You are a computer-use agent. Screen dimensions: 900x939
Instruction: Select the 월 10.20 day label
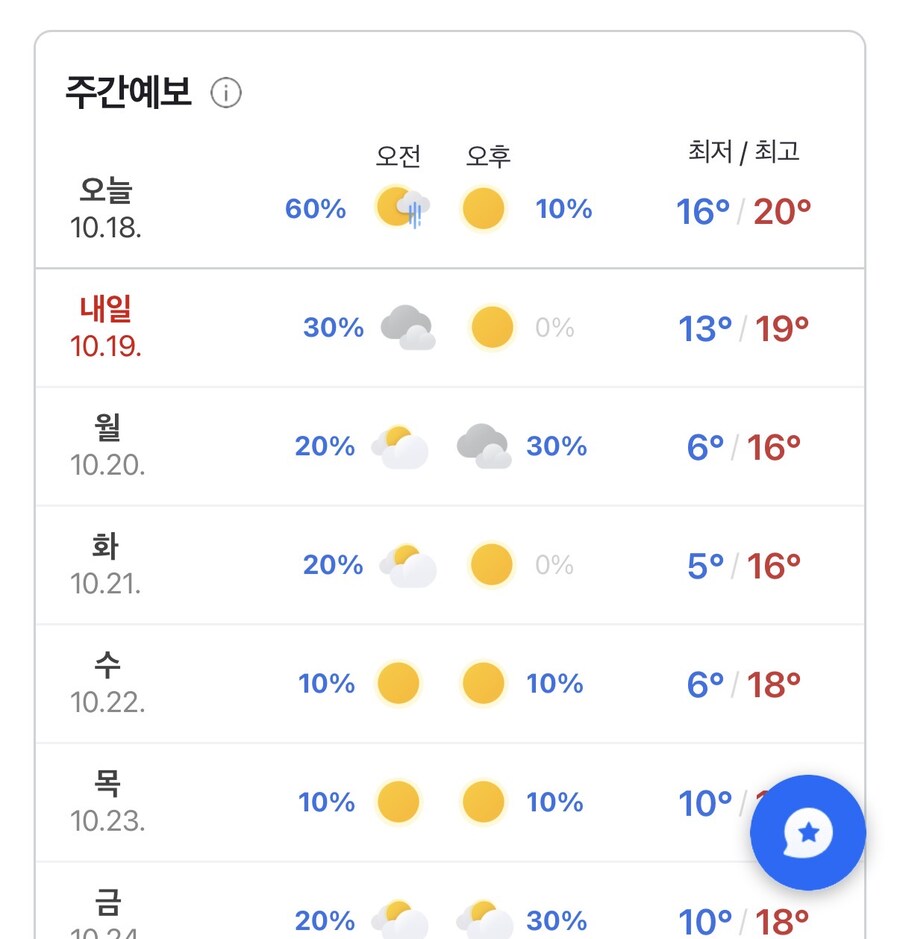tap(107, 446)
